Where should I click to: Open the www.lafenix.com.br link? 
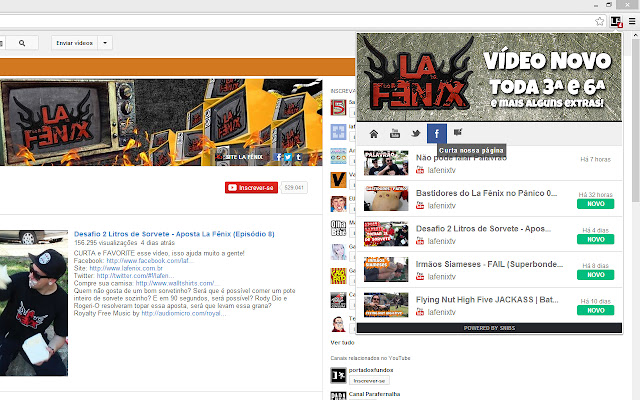126,268
